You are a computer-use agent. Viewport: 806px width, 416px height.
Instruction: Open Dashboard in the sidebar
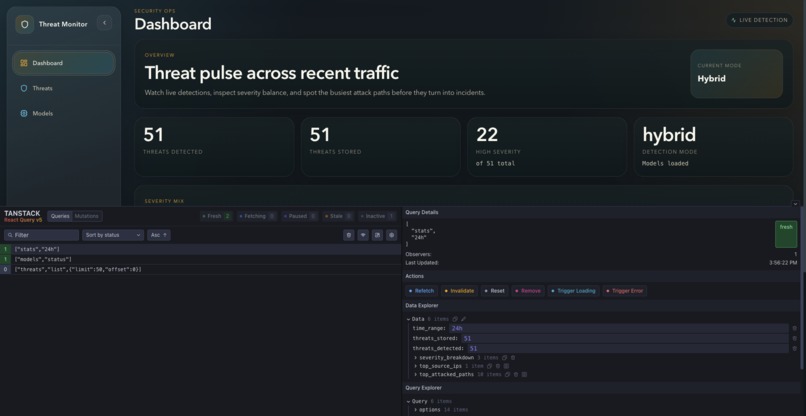tap(64, 63)
